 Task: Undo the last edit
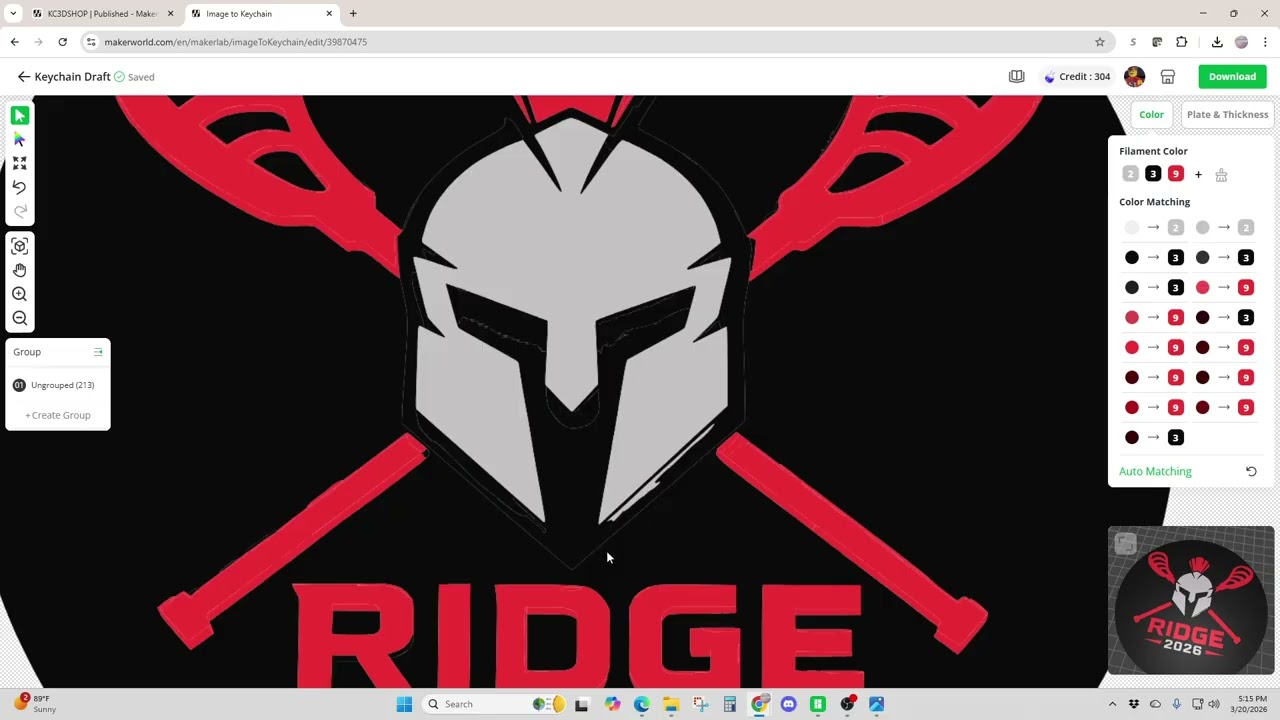(x=19, y=187)
